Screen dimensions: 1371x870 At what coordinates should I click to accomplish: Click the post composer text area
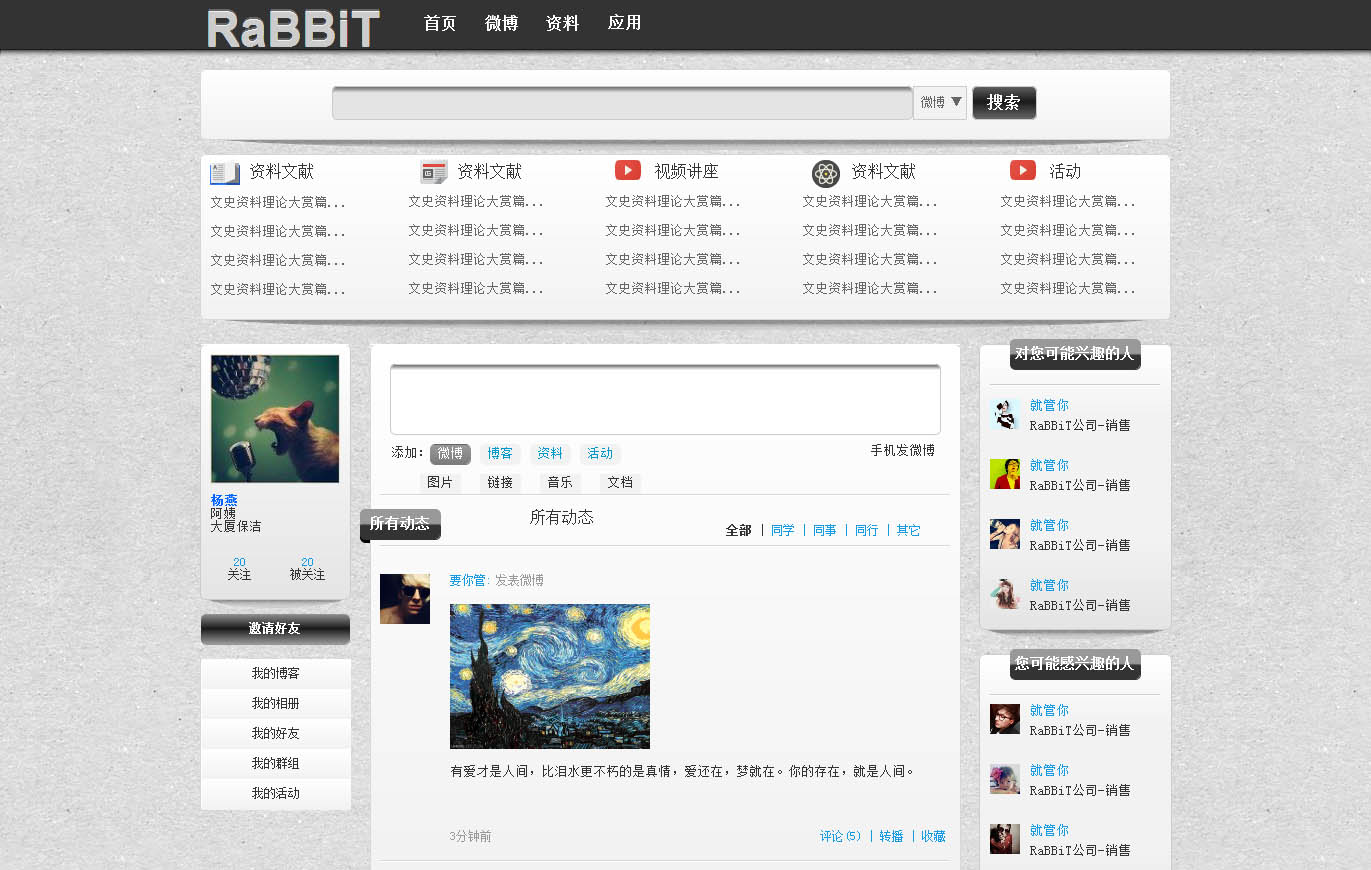tap(665, 399)
